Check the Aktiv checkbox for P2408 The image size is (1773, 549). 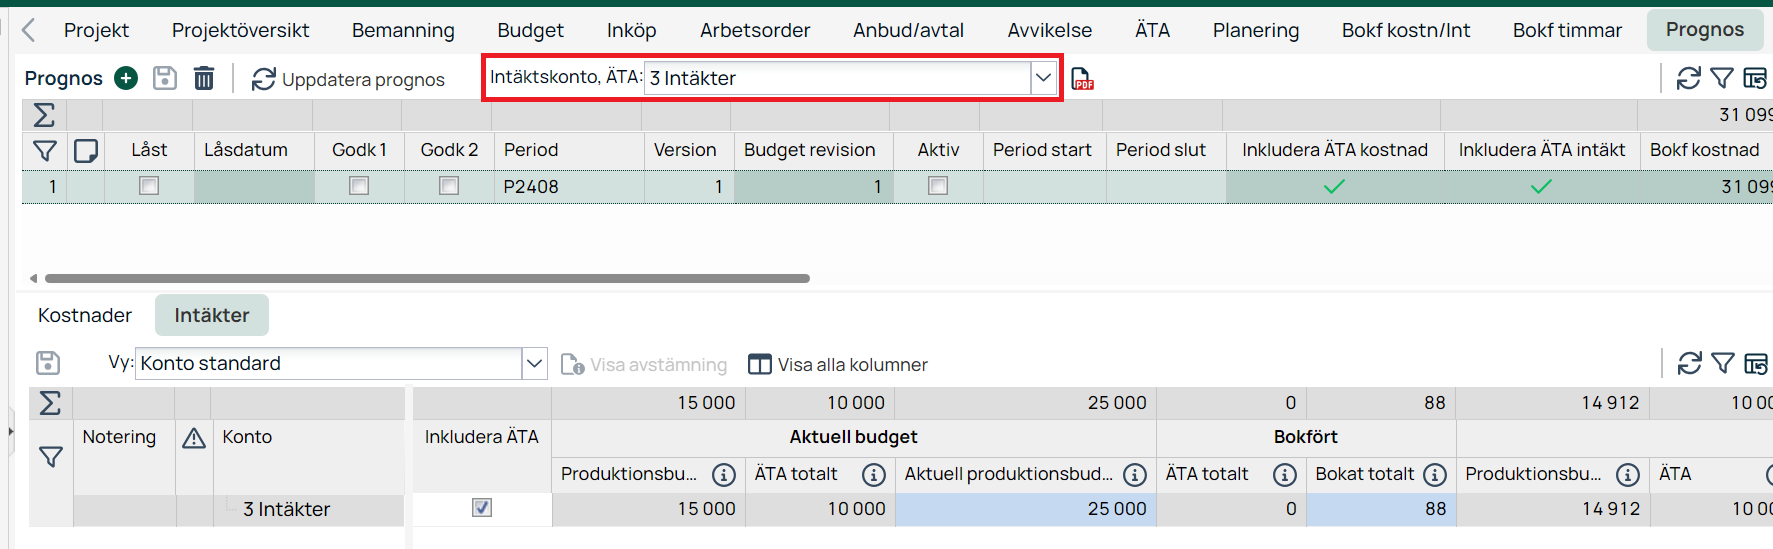click(938, 186)
